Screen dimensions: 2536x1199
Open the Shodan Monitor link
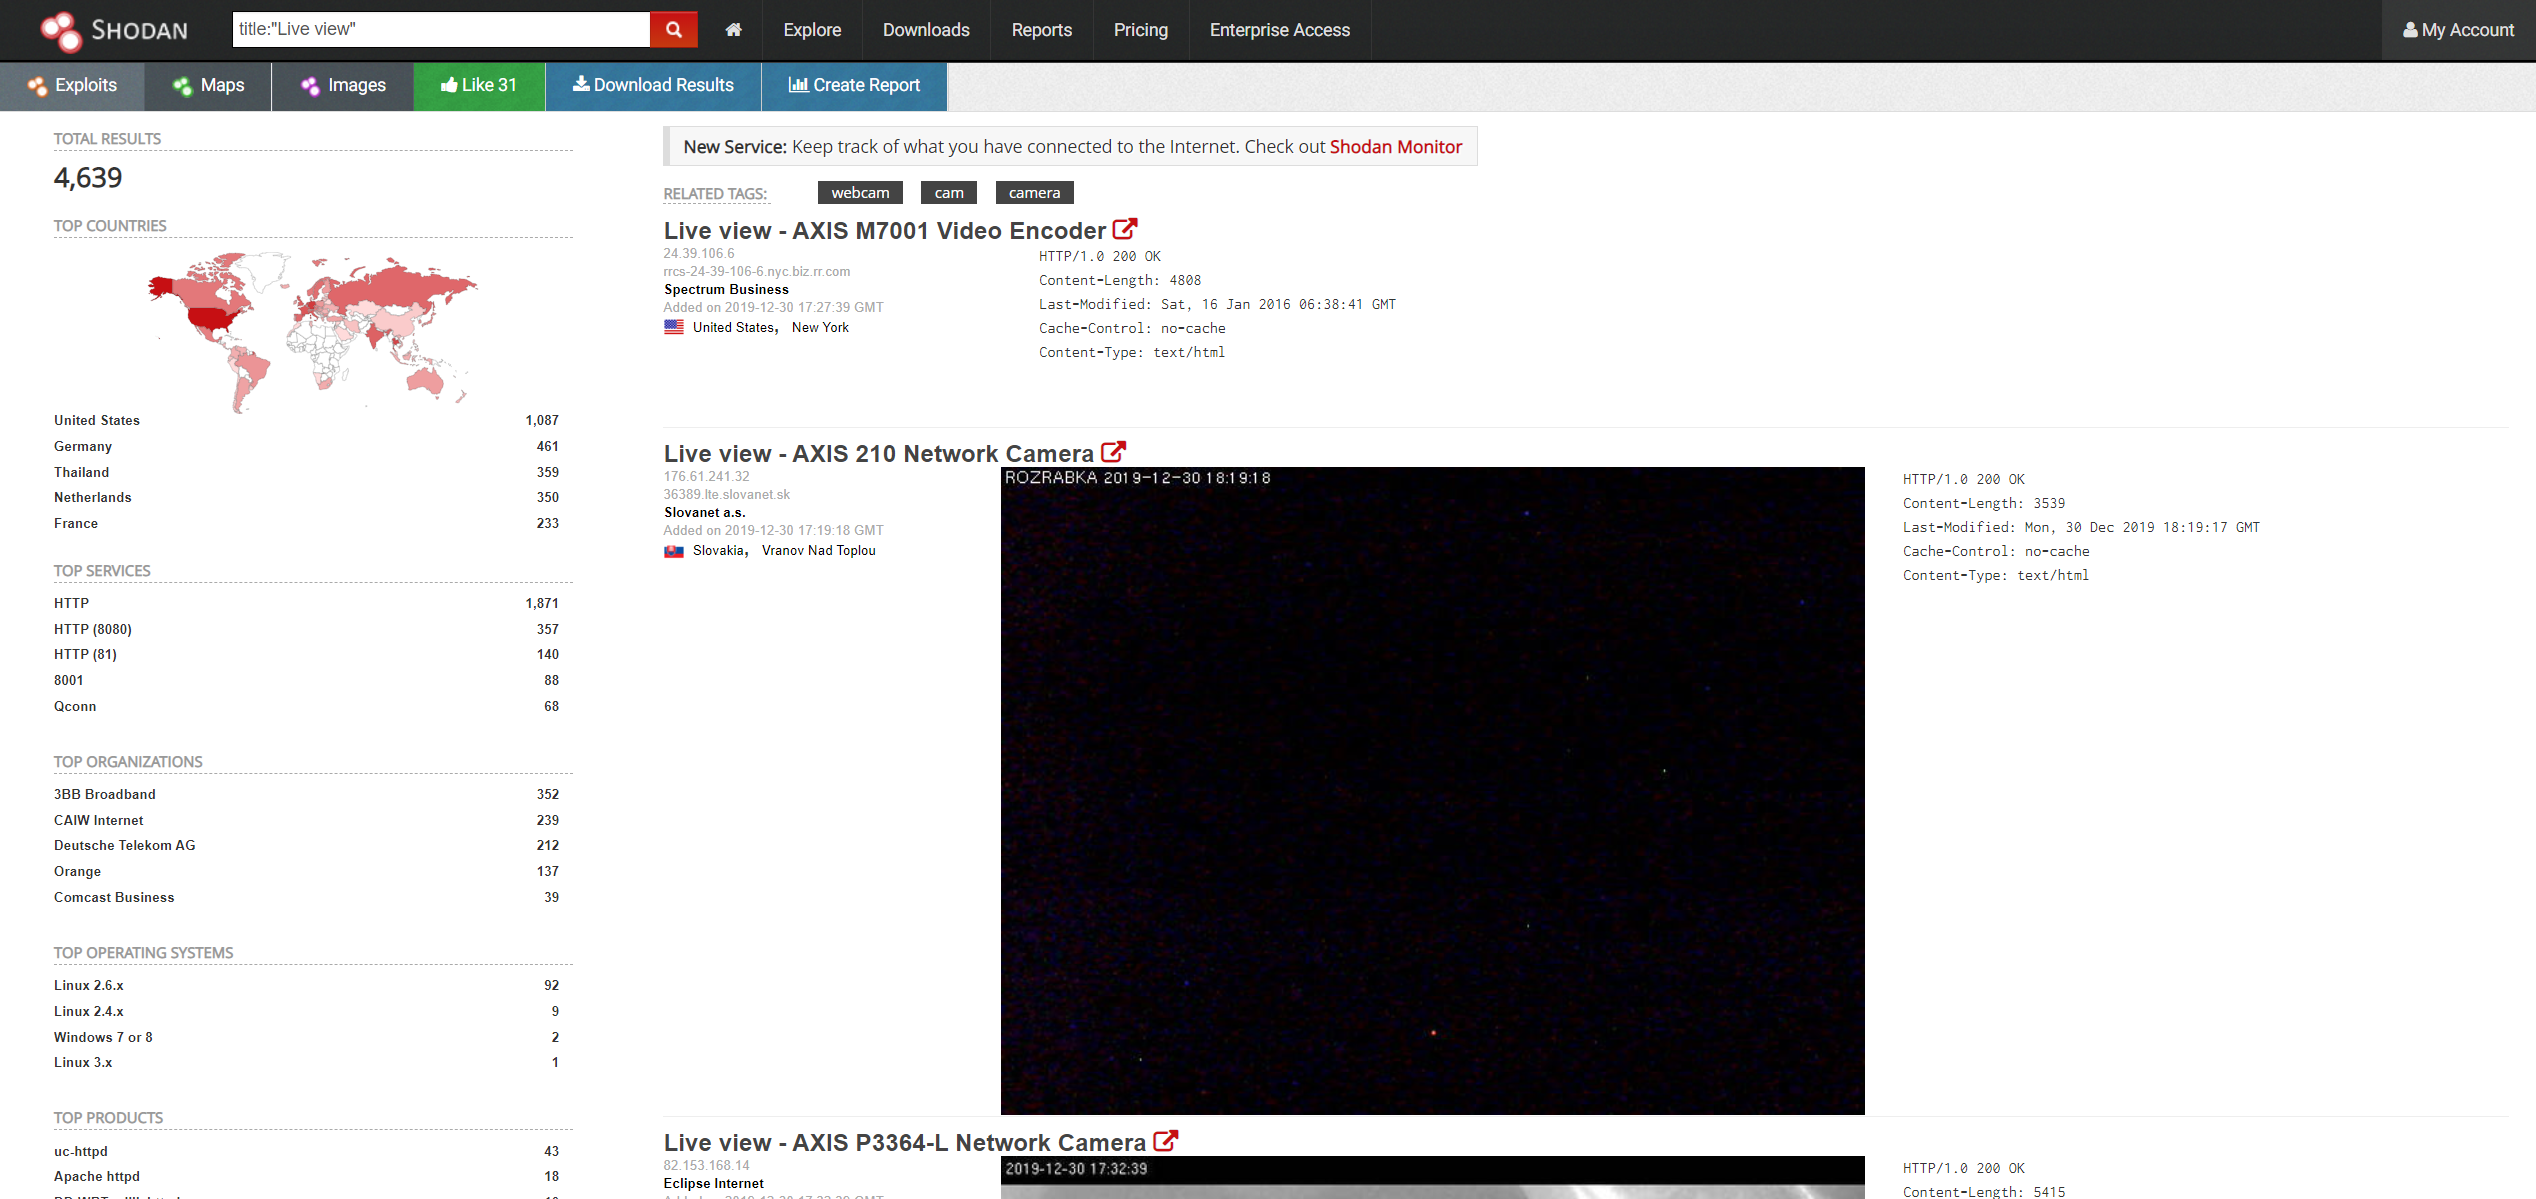click(x=1395, y=147)
